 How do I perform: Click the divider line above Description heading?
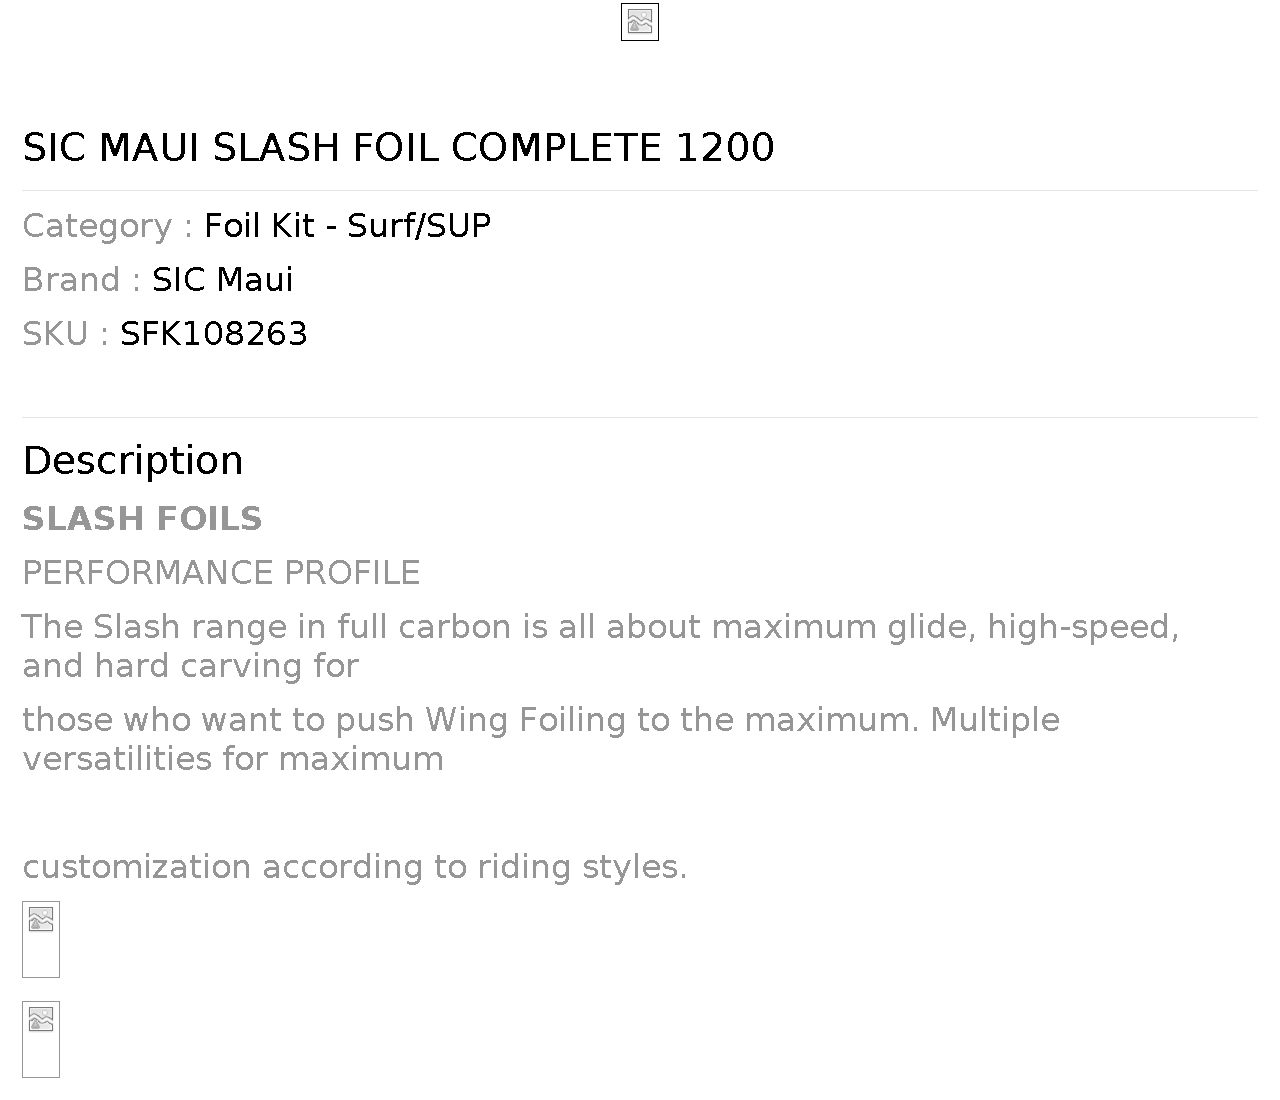(x=640, y=417)
